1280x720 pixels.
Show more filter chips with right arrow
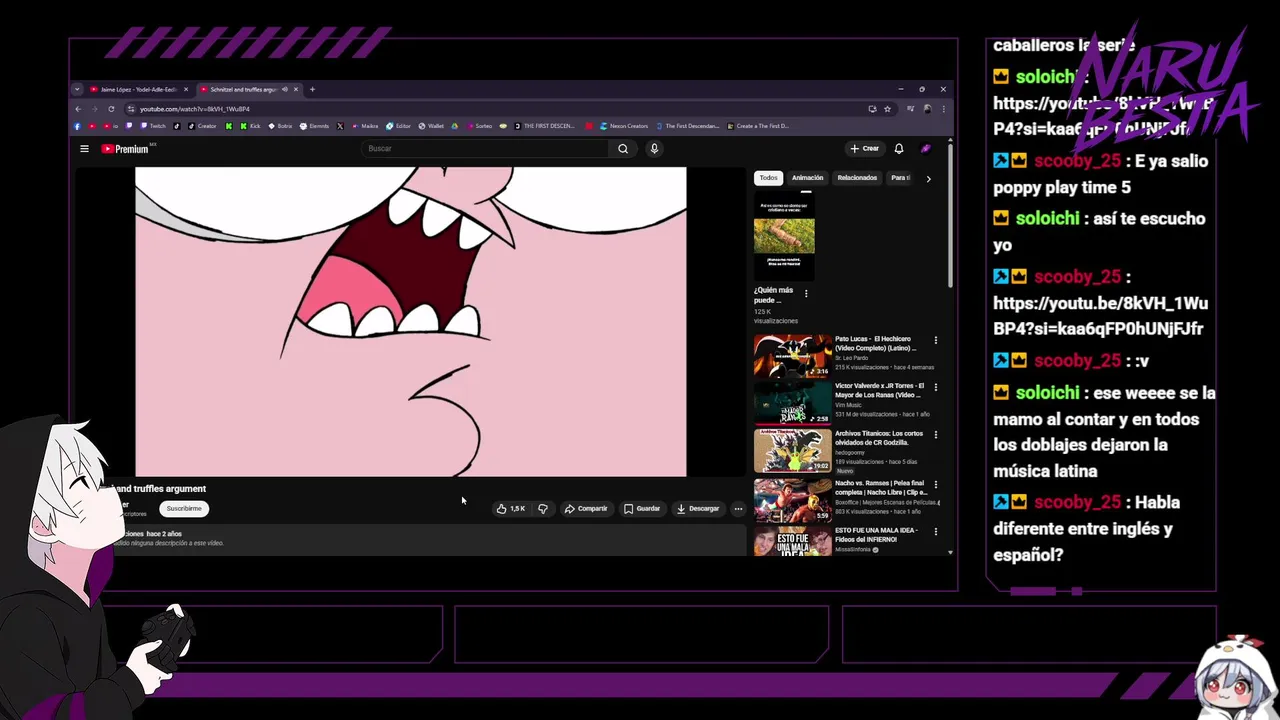point(928,178)
